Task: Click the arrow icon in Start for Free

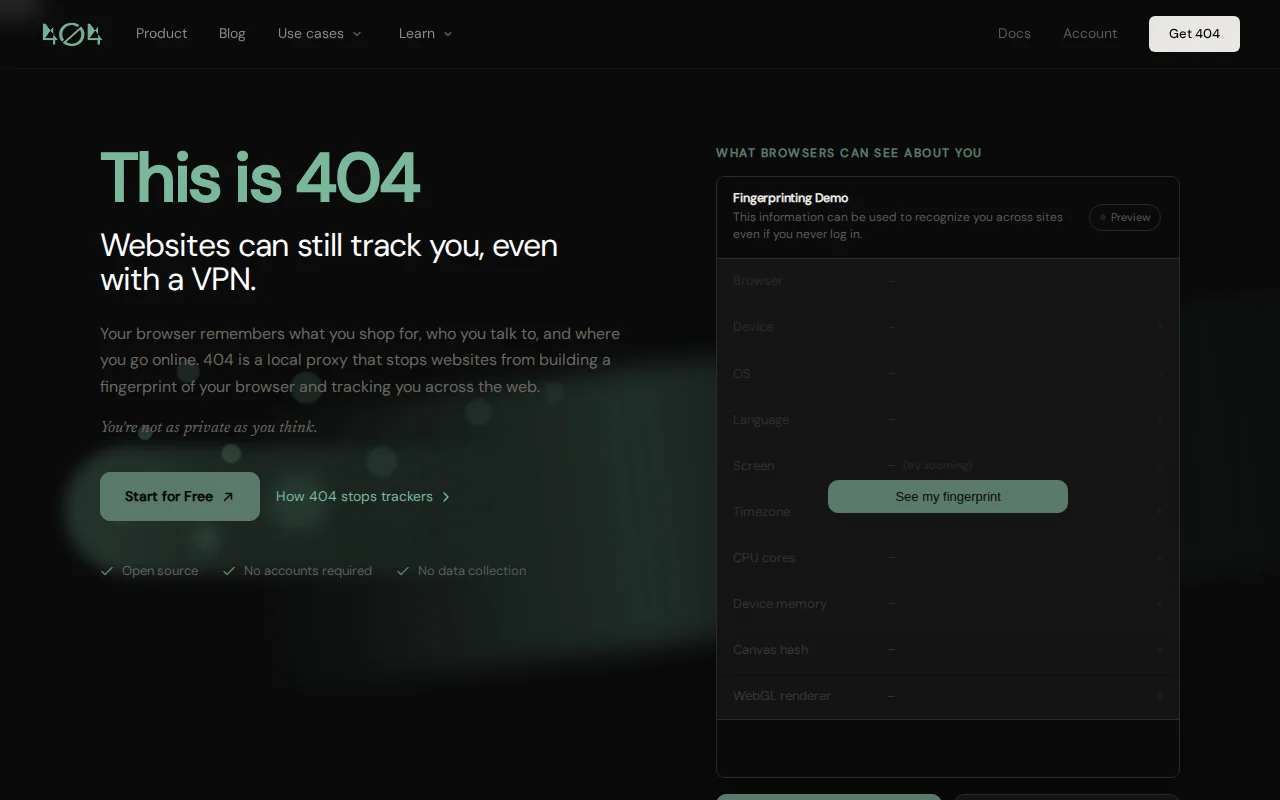Action: (x=227, y=497)
